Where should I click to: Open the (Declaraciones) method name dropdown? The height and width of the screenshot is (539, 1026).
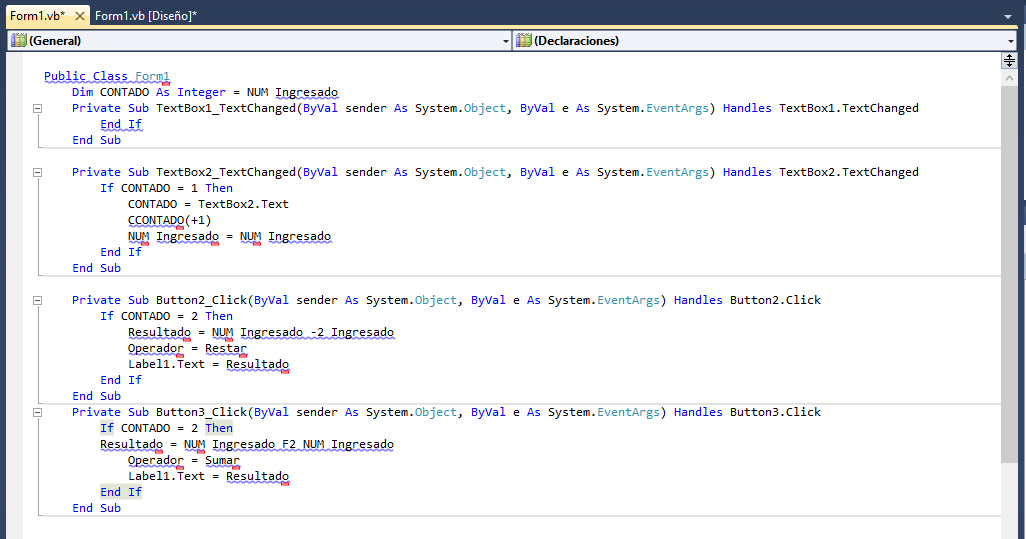(764, 41)
